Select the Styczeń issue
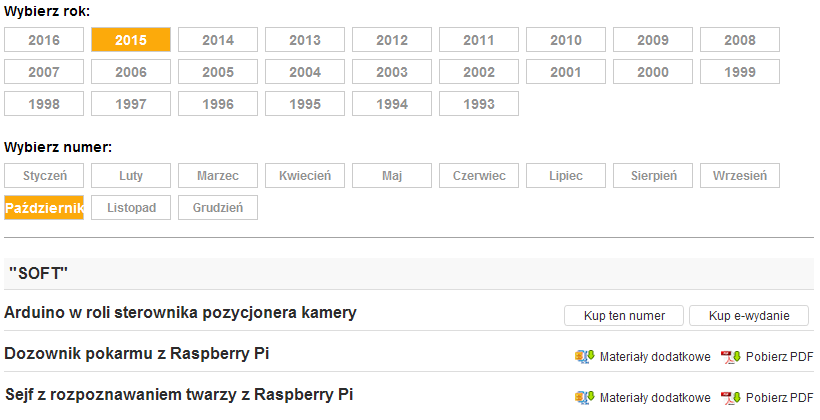820x420 pixels. (x=44, y=176)
